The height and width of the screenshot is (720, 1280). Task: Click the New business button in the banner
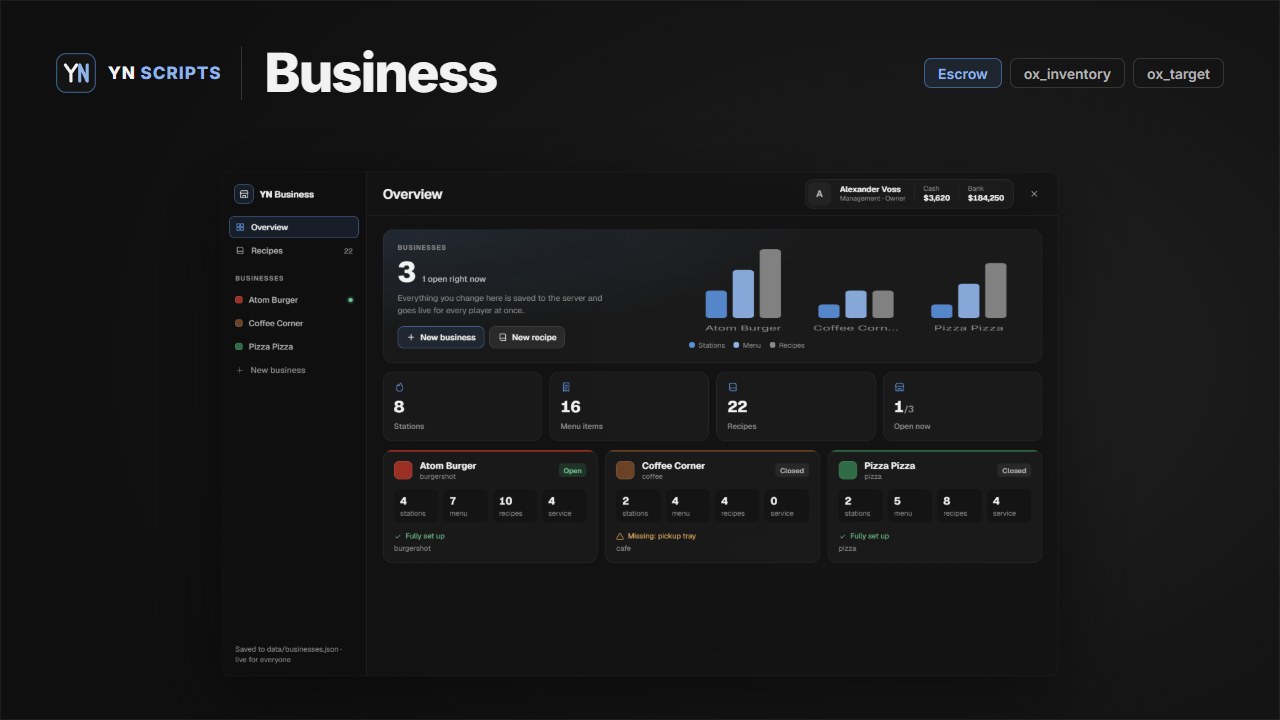(x=441, y=337)
